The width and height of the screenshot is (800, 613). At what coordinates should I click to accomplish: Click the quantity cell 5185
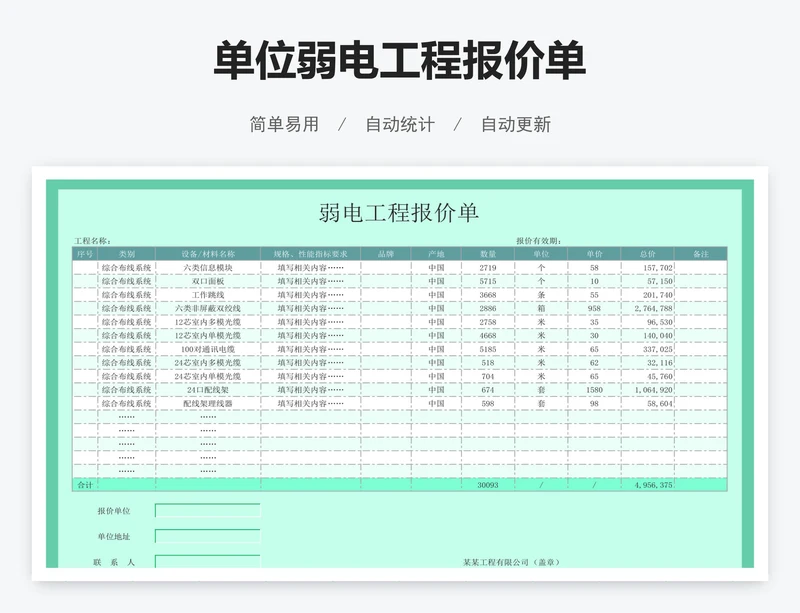click(x=488, y=349)
